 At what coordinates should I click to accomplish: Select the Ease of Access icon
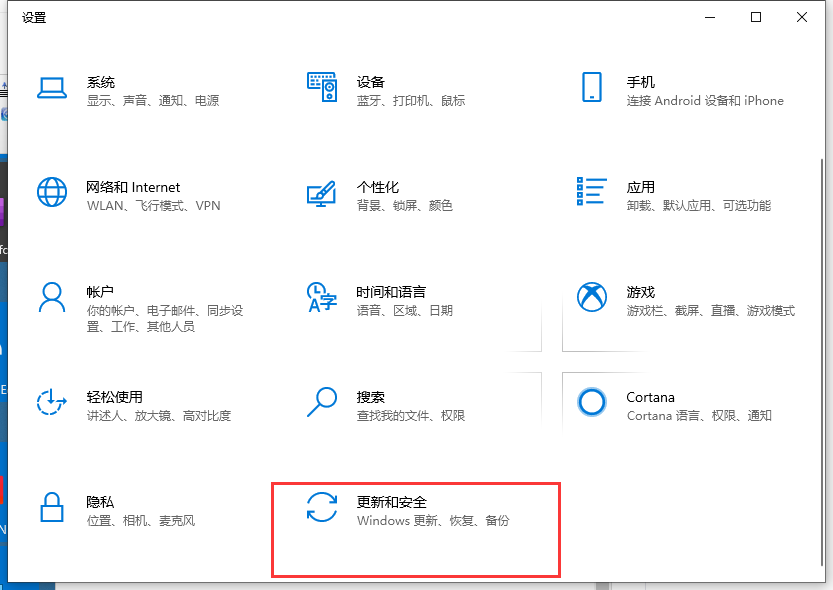(x=52, y=402)
